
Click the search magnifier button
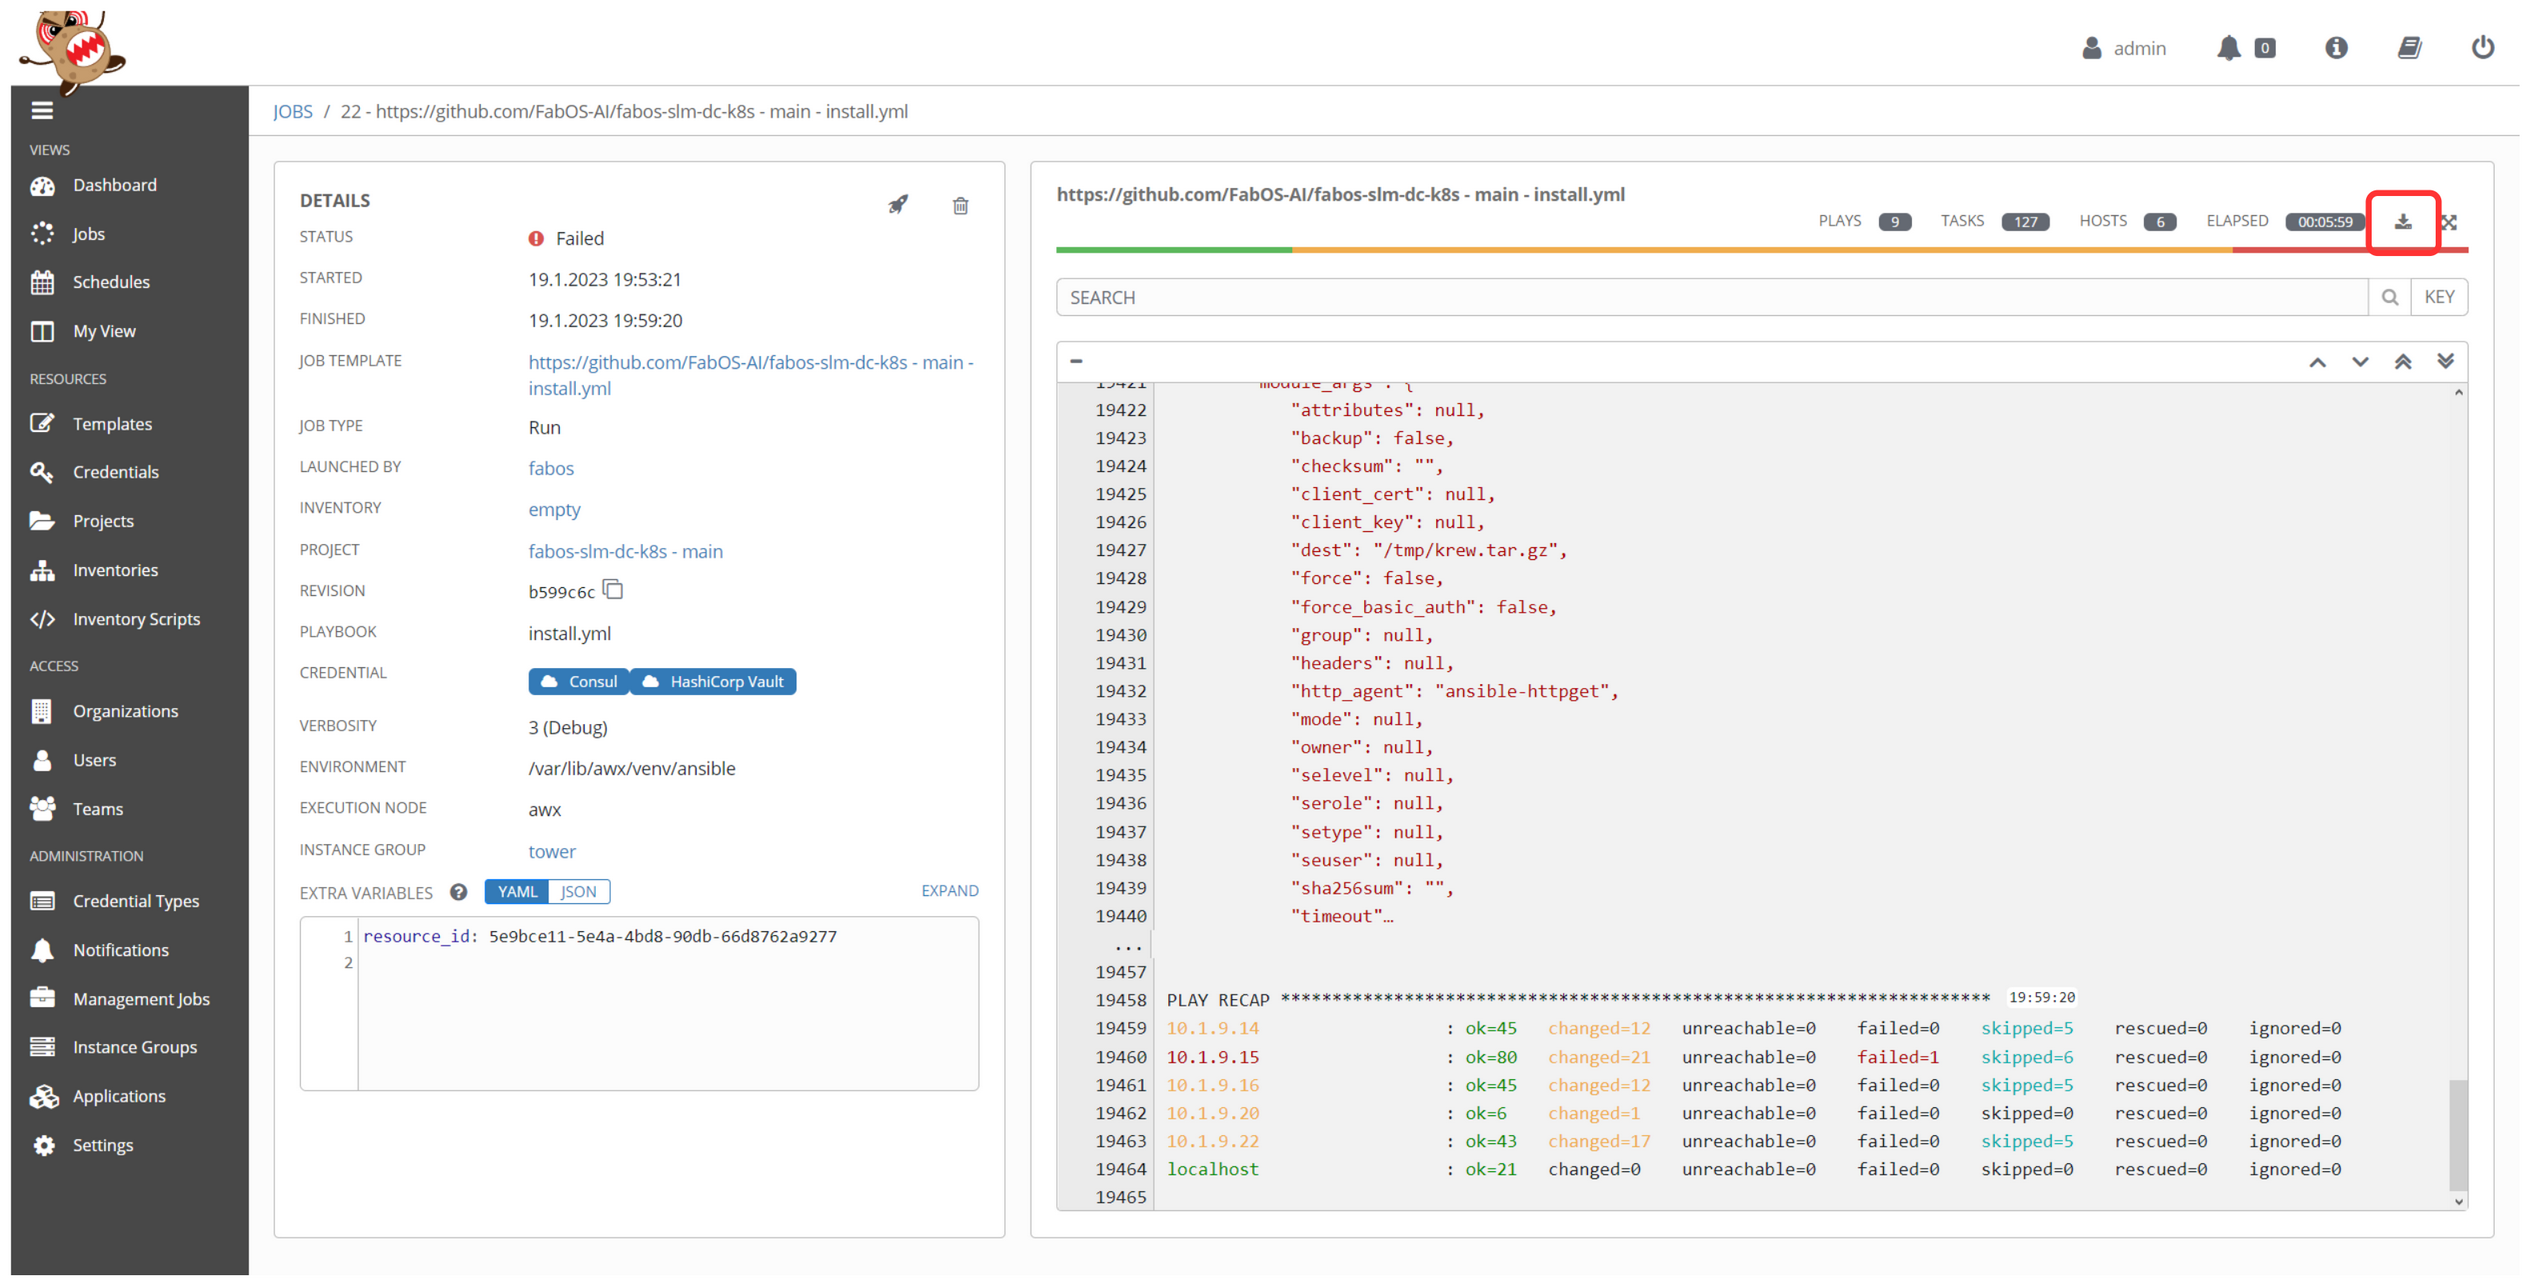2389,297
